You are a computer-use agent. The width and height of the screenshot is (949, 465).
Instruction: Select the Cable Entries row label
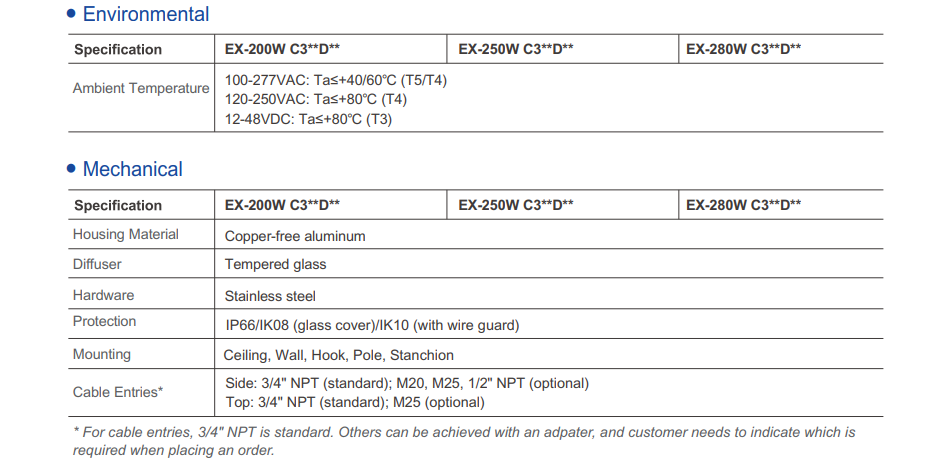pos(118,392)
